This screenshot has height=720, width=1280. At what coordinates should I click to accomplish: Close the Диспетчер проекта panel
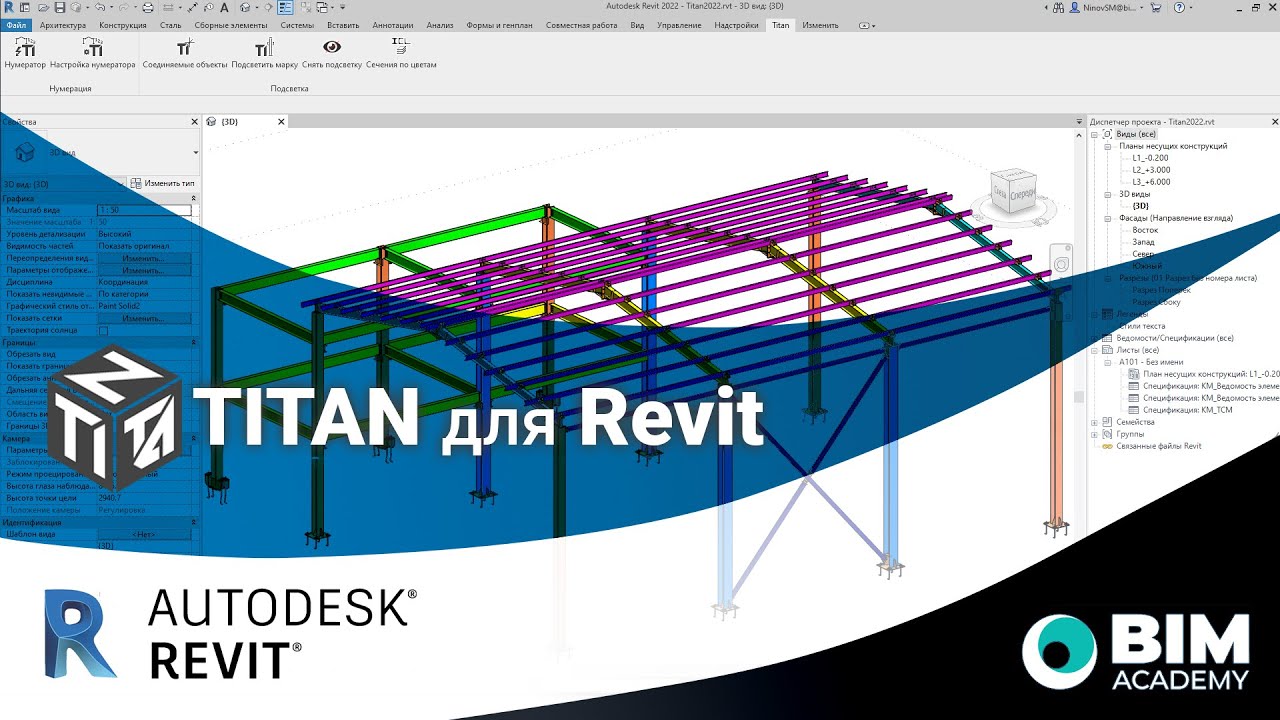click(1274, 121)
